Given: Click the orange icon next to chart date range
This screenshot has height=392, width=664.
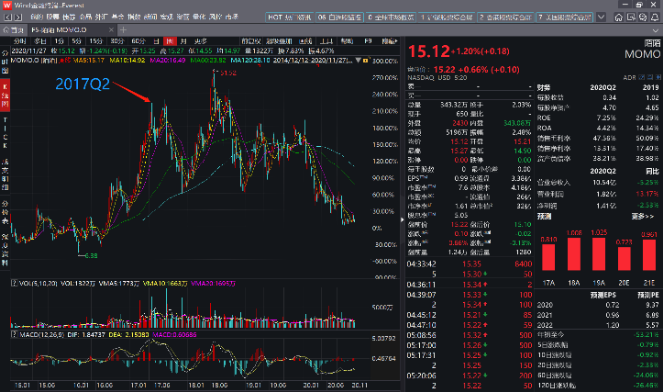Looking at the screenshot, I should point(365,61).
